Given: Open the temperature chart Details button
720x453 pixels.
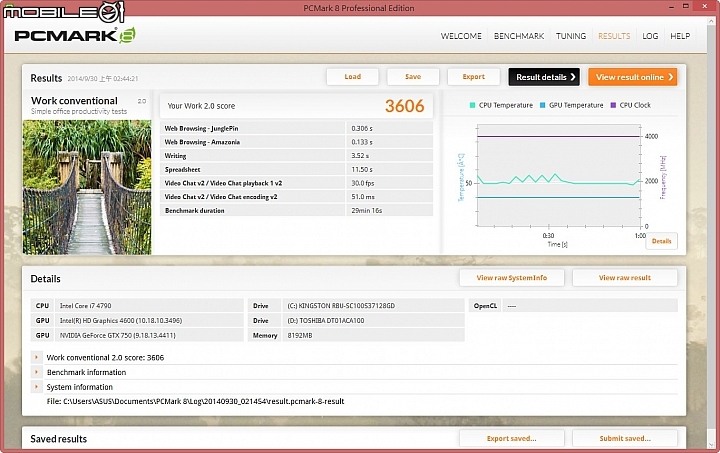Looking at the screenshot, I should (661, 241).
